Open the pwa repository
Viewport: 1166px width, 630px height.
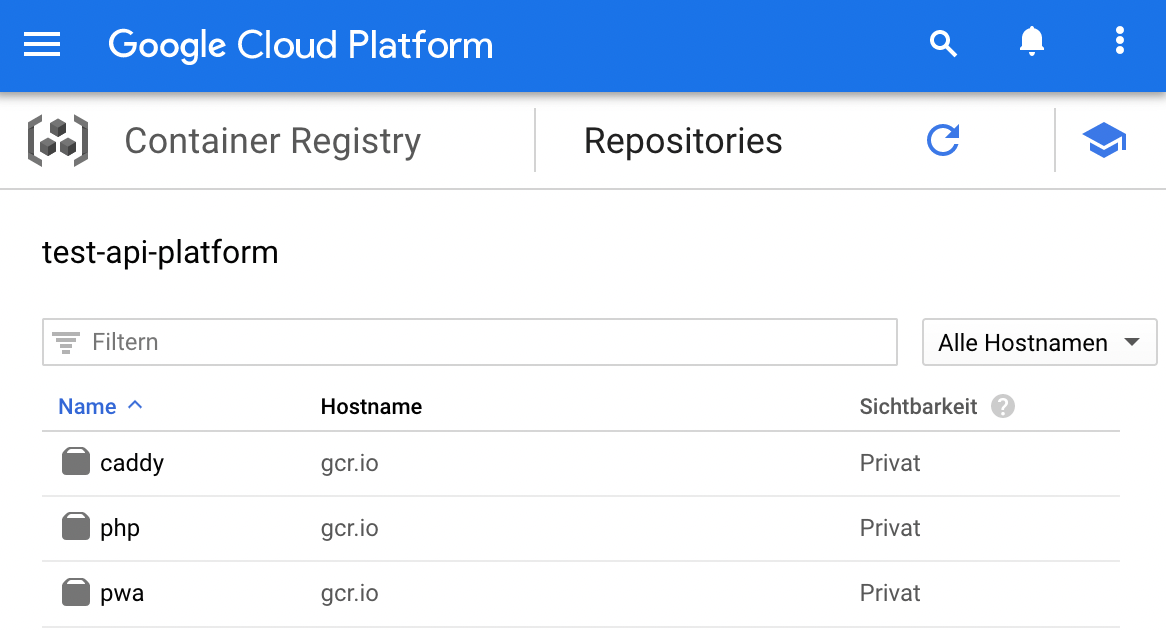click(x=122, y=593)
